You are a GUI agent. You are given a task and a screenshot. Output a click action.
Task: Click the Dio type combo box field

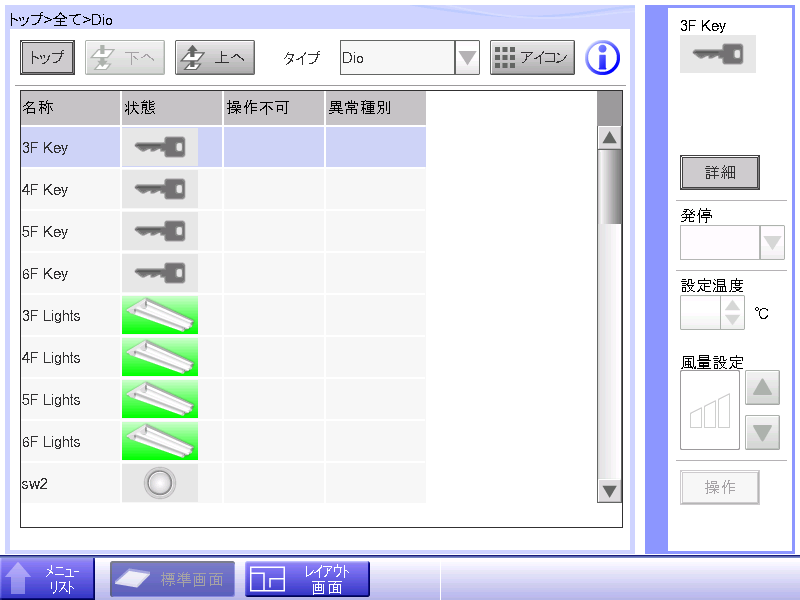tap(397, 58)
